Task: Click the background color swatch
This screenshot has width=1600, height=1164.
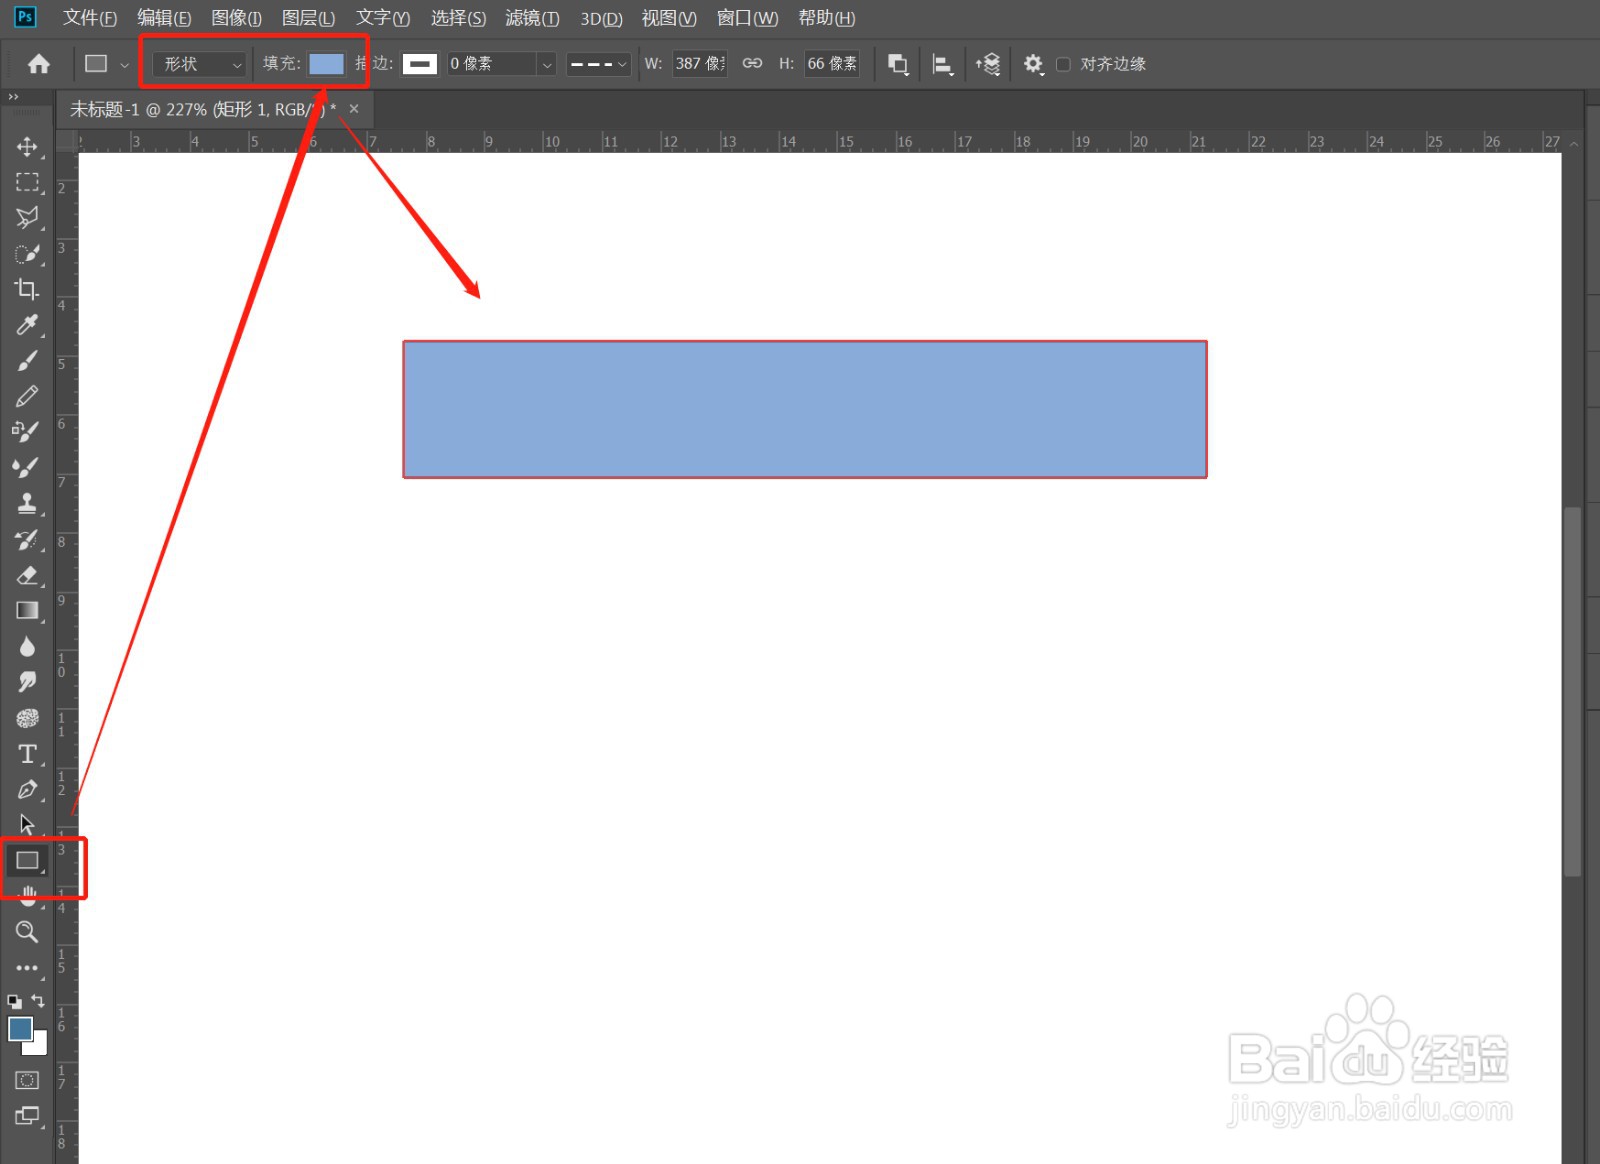Action: pyautogui.click(x=38, y=1047)
